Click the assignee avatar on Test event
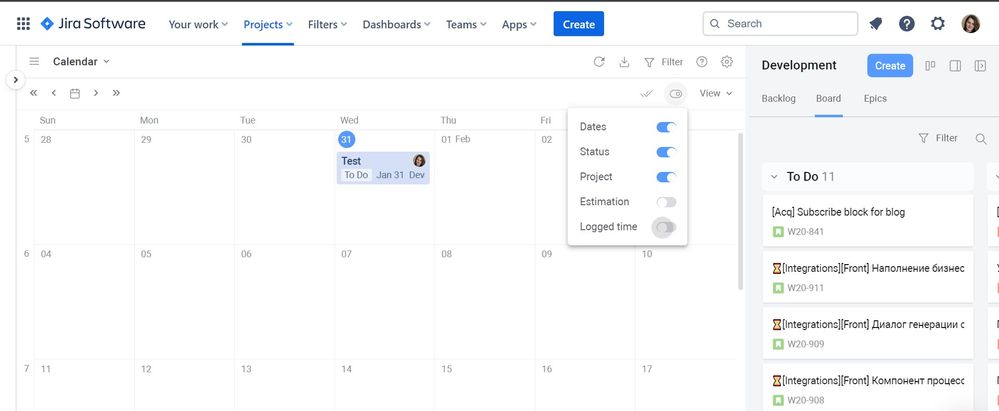The height and width of the screenshot is (411, 999). click(x=419, y=161)
